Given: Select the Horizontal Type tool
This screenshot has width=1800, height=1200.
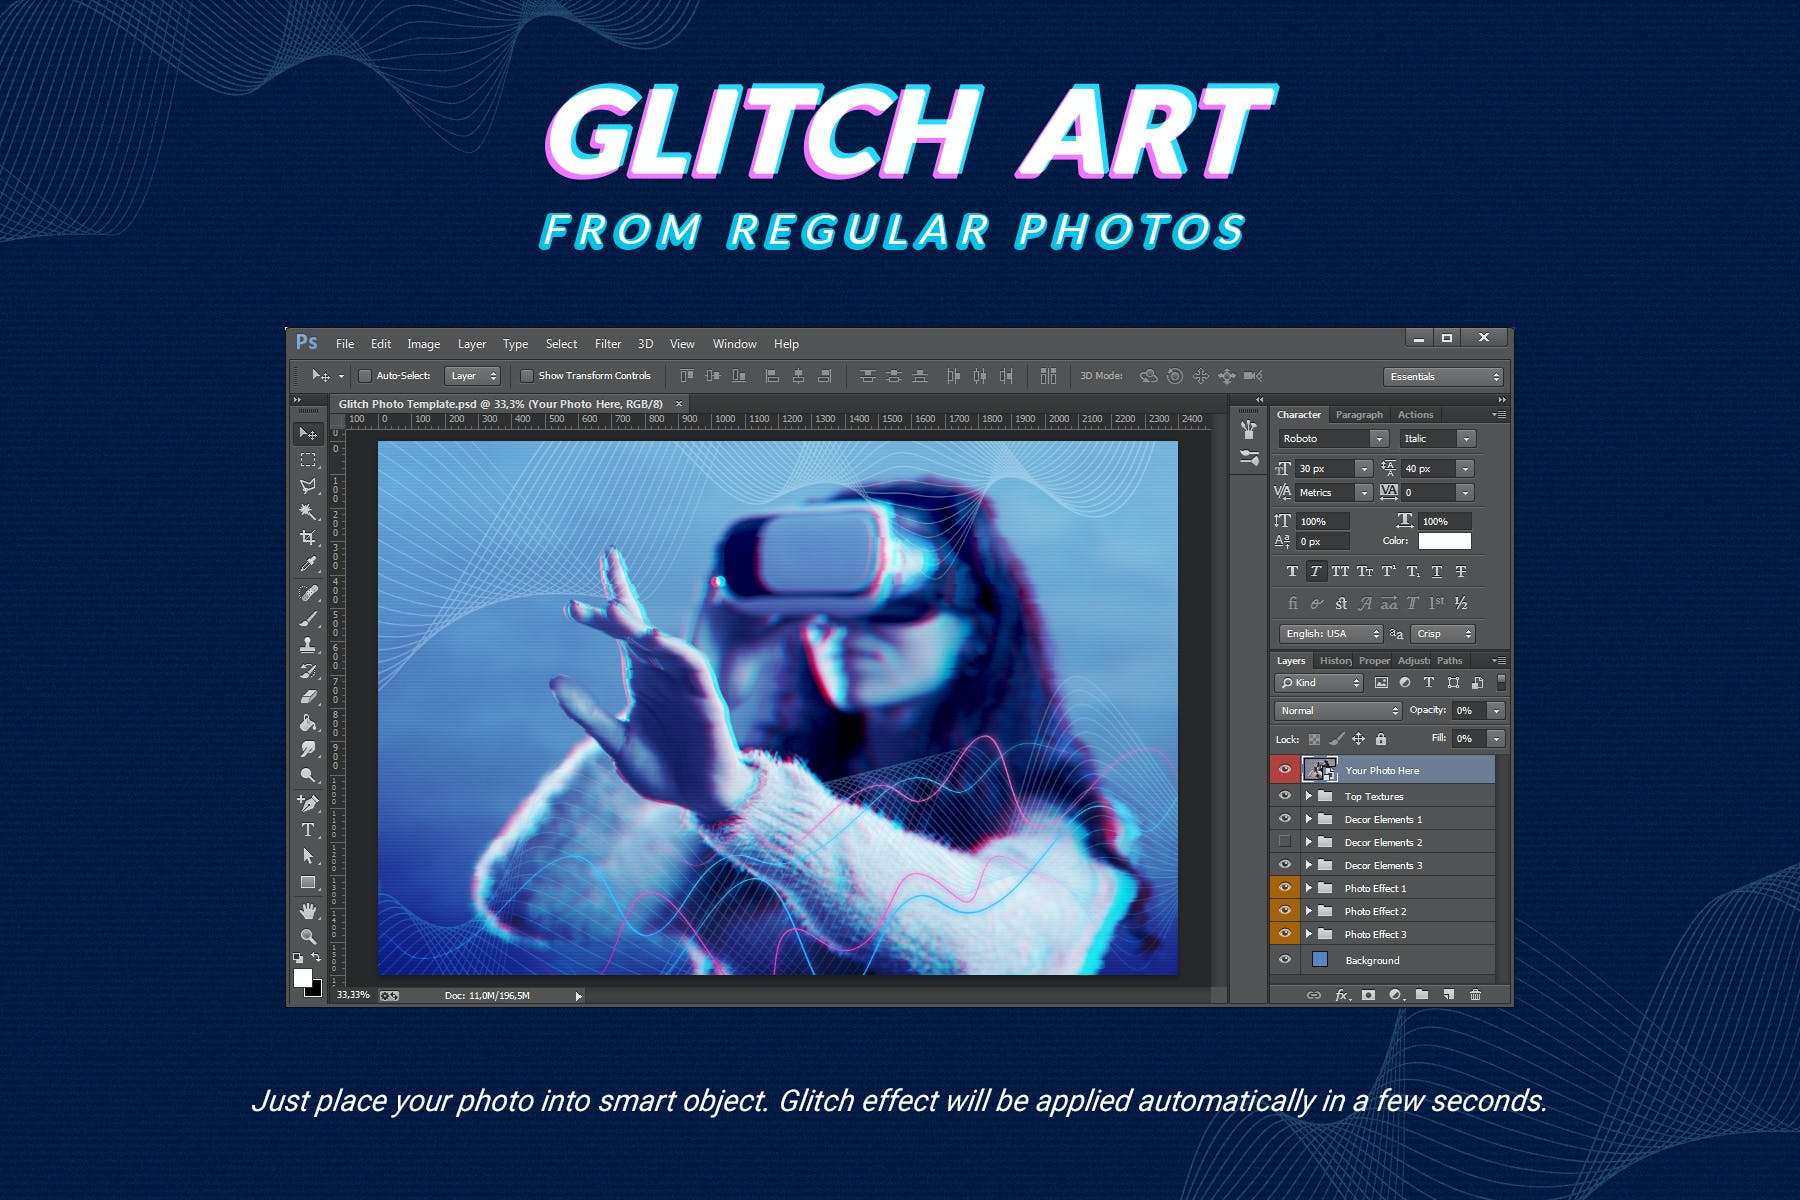Looking at the screenshot, I should pos(308,830).
